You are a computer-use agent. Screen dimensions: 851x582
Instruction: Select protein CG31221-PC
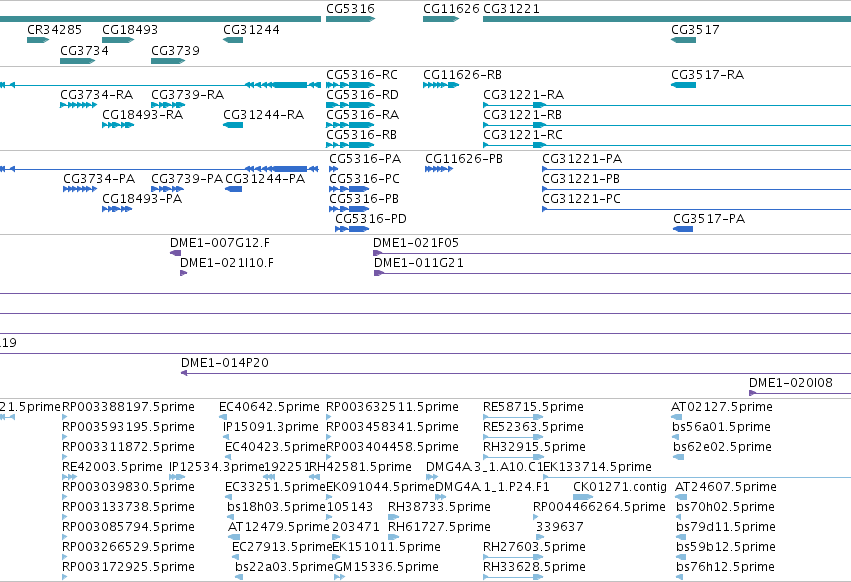click(x=581, y=199)
